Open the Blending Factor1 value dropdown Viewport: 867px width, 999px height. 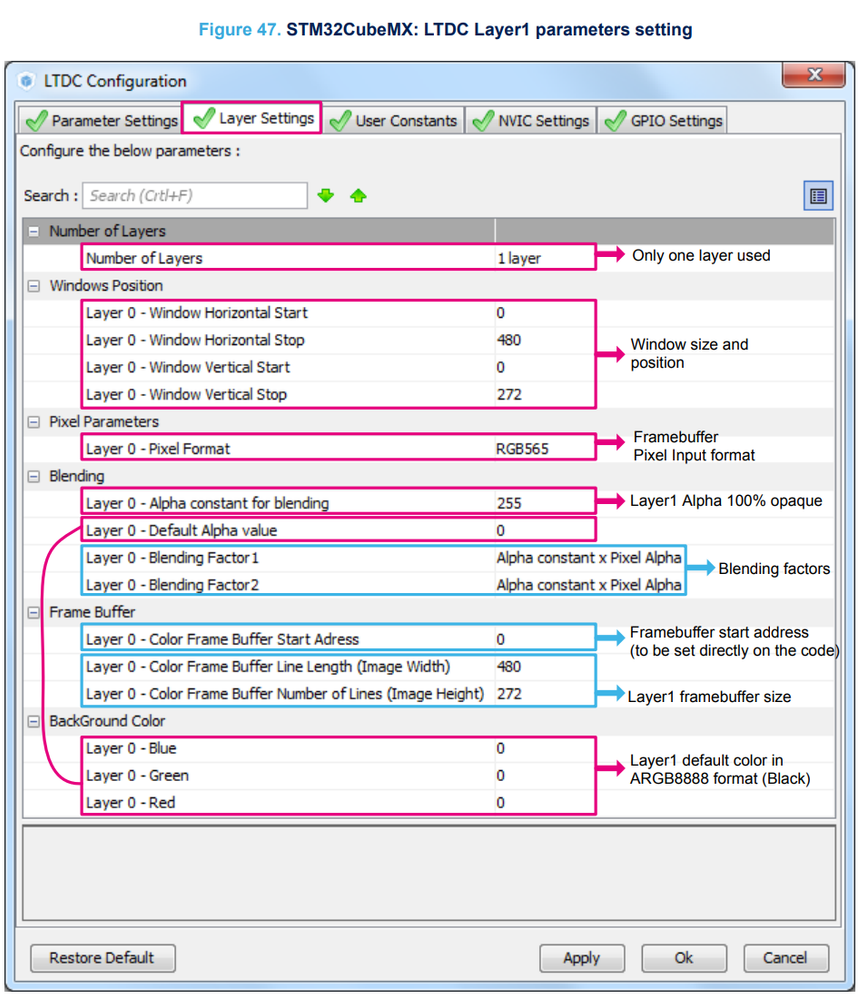click(x=589, y=557)
